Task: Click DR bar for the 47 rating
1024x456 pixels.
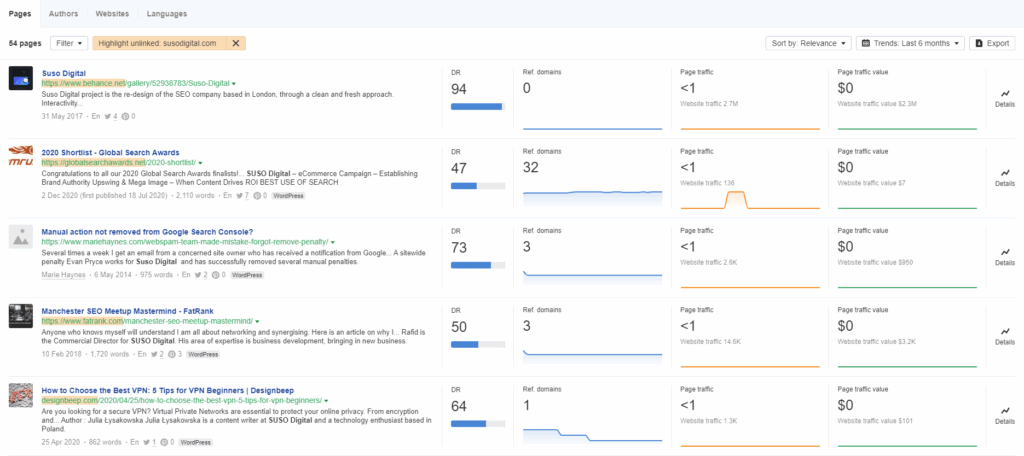Action: (478, 186)
